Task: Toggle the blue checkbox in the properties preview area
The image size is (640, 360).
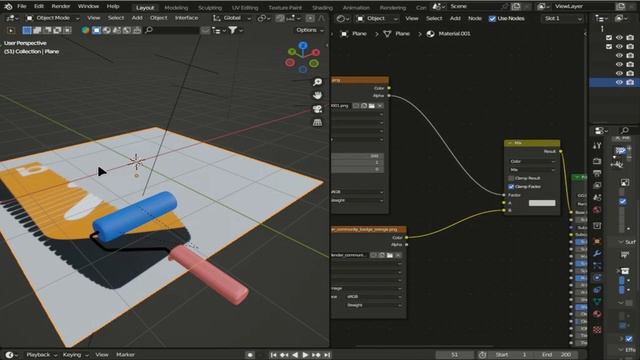Action: 622,201
